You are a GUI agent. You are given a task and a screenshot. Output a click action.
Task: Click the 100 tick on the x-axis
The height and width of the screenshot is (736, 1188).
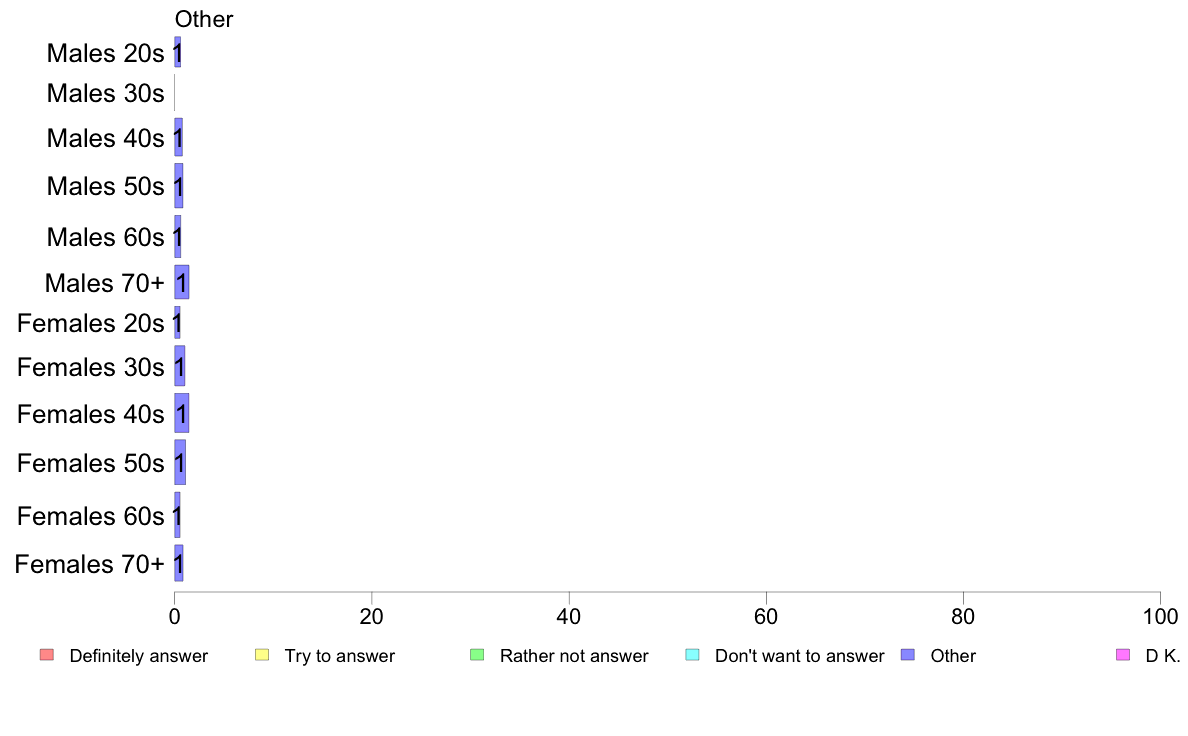(x=1160, y=616)
